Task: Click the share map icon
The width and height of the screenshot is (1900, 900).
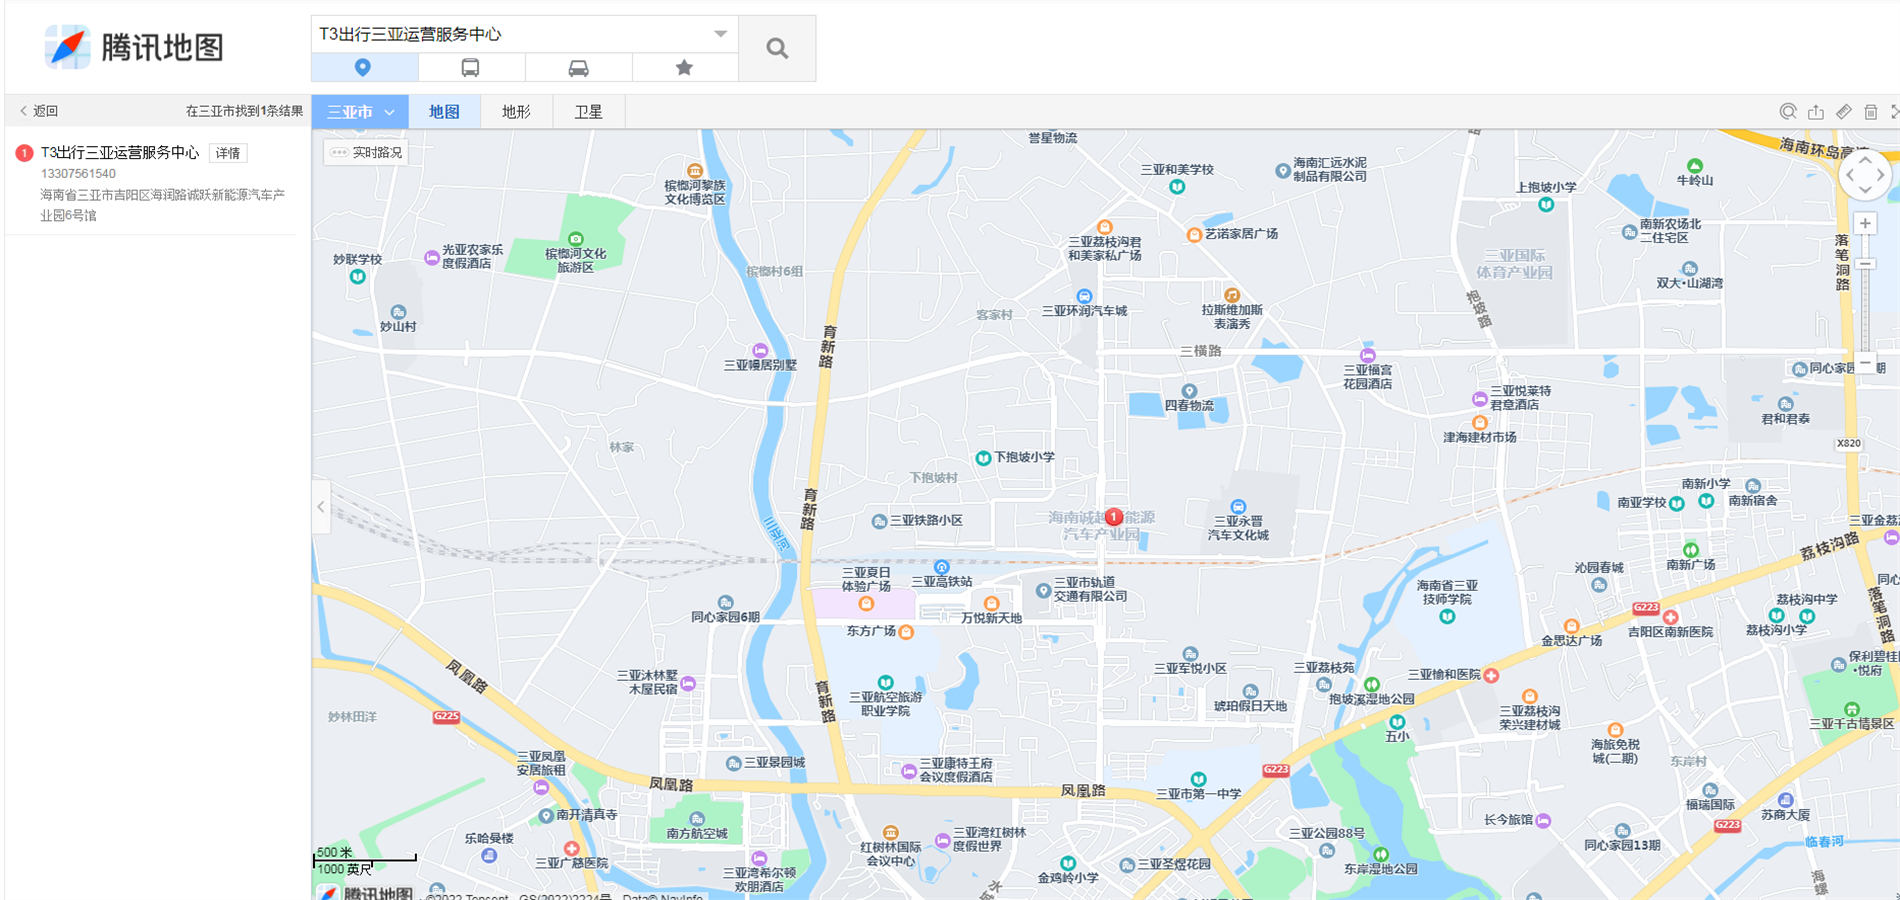Action: pyautogui.click(x=1816, y=112)
